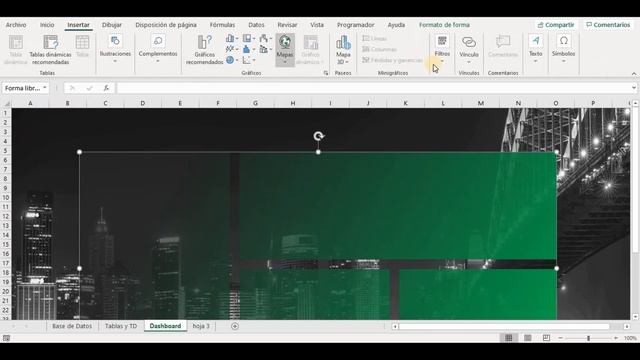Click the 100% zoom level
Viewport: 640px width, 360px height.
(630, 338)
